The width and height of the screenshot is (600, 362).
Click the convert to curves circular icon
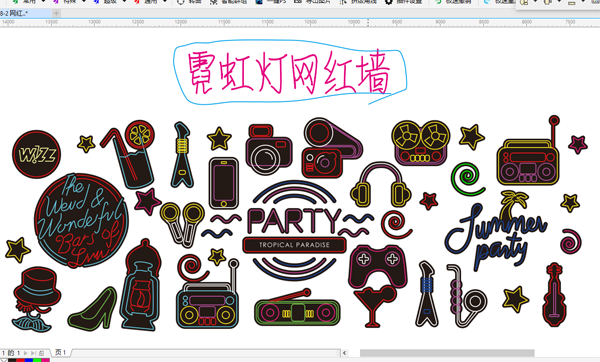point(181,2)
